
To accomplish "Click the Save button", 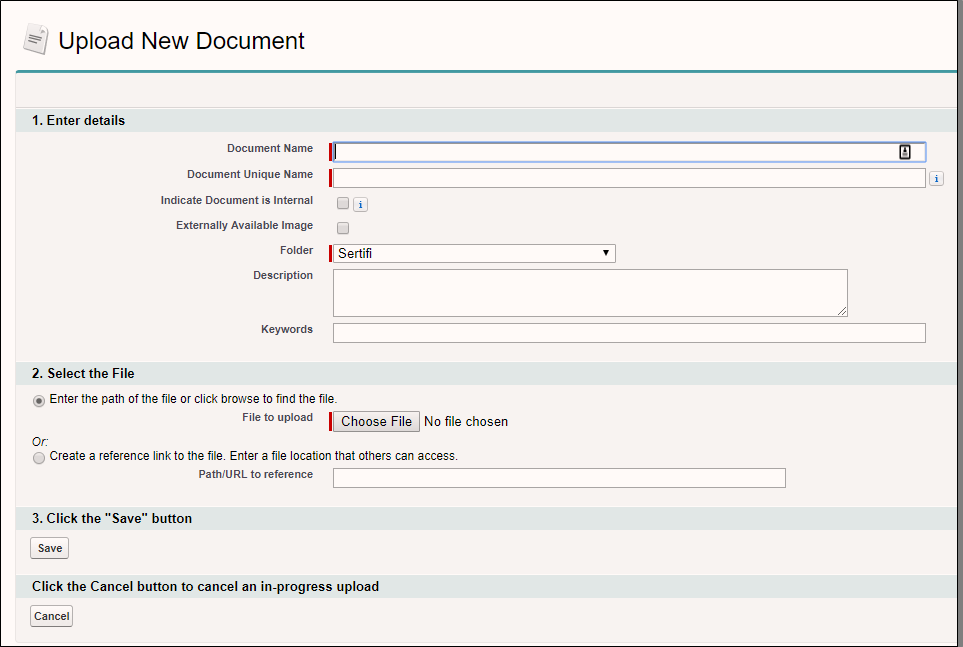I will click(50, 548).
